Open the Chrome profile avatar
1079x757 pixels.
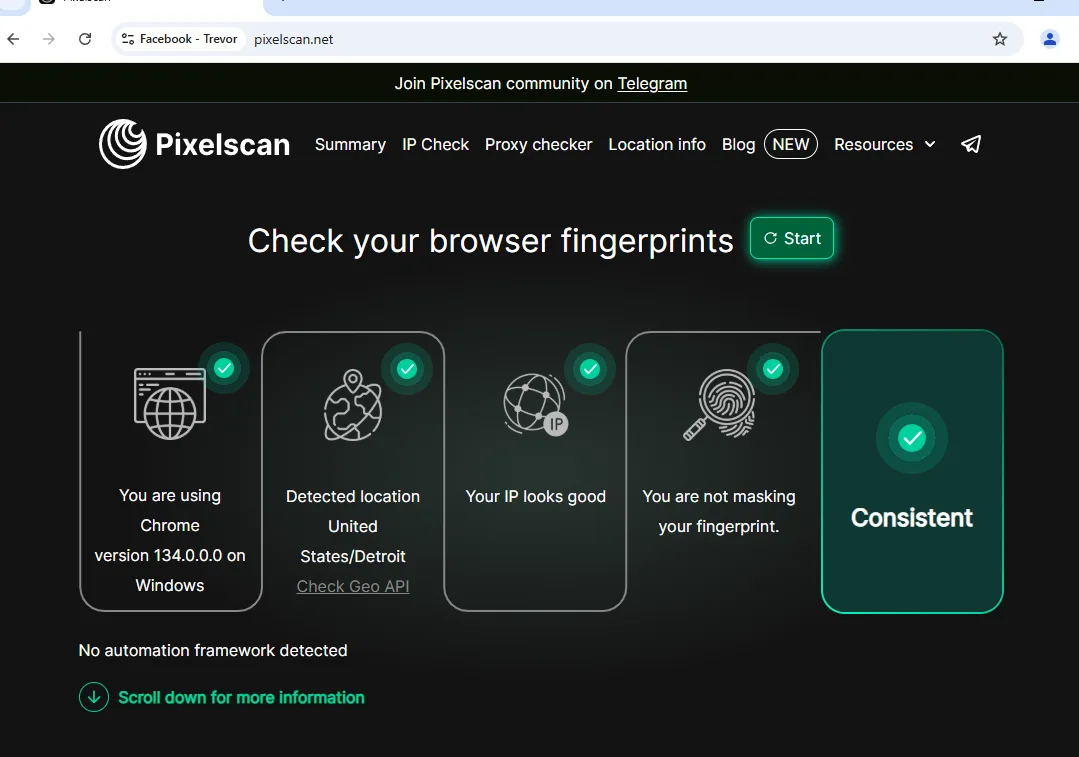click(x=1049, y=39)
